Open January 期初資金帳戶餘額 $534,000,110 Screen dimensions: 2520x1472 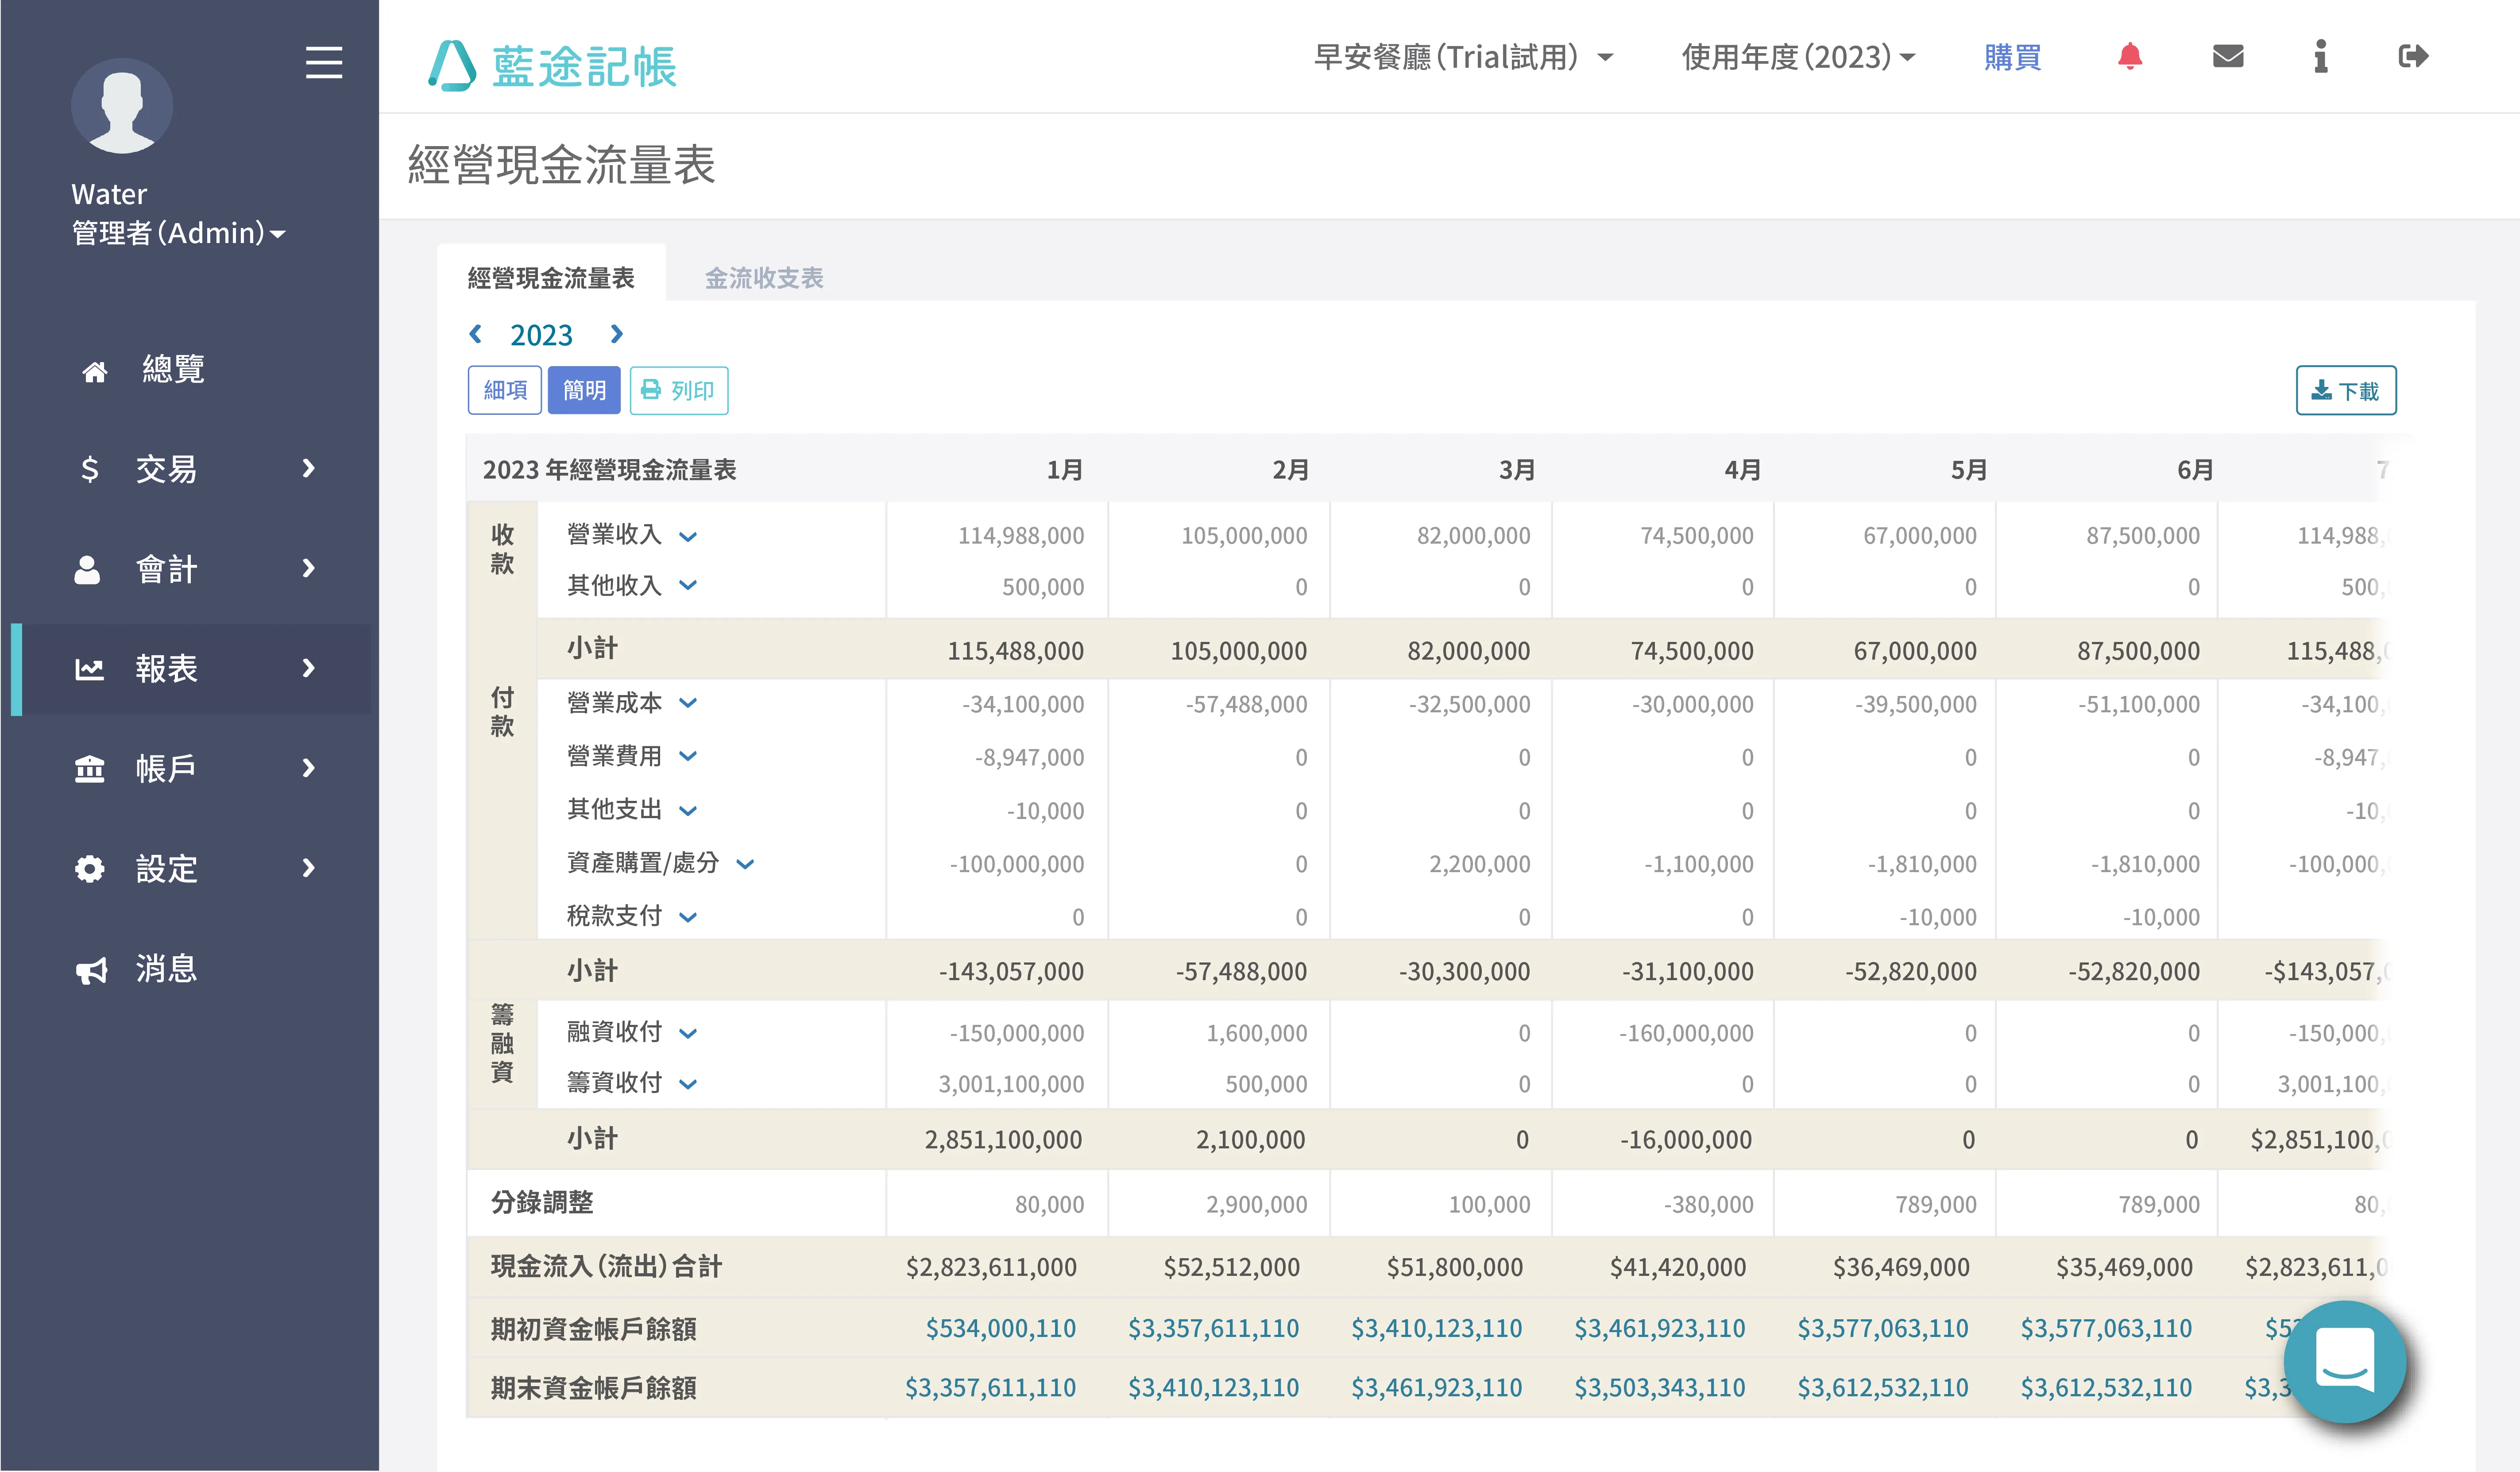[x=1000, y=1328]
